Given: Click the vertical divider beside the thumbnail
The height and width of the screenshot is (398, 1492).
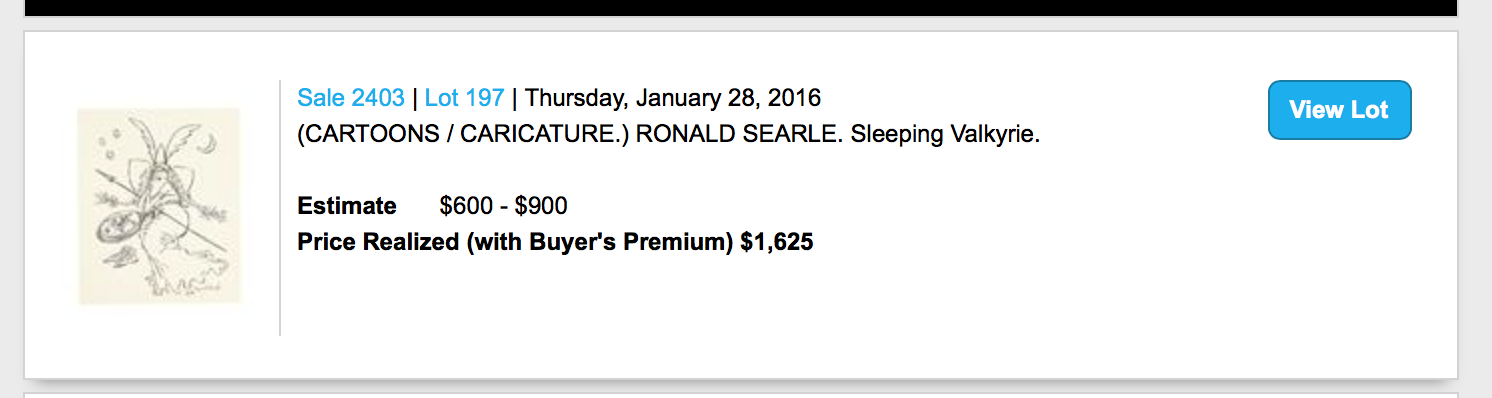Looking at the screenshot, I should (280, 207).
